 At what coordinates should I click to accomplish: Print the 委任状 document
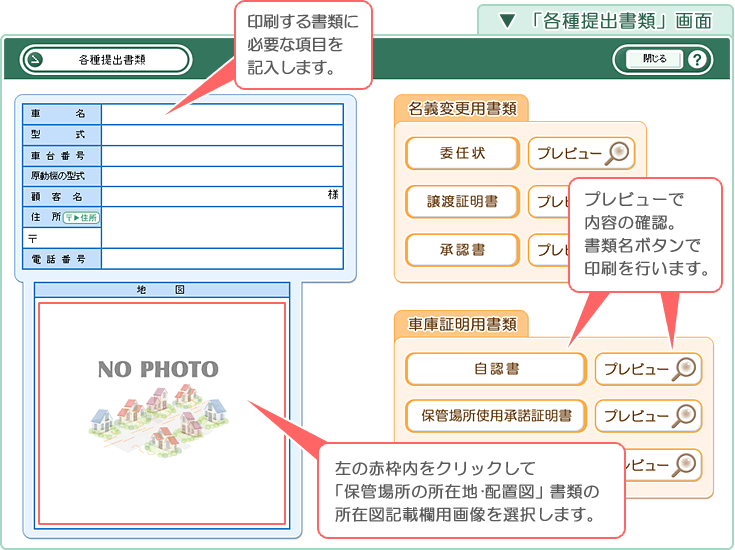pos(462,153)
